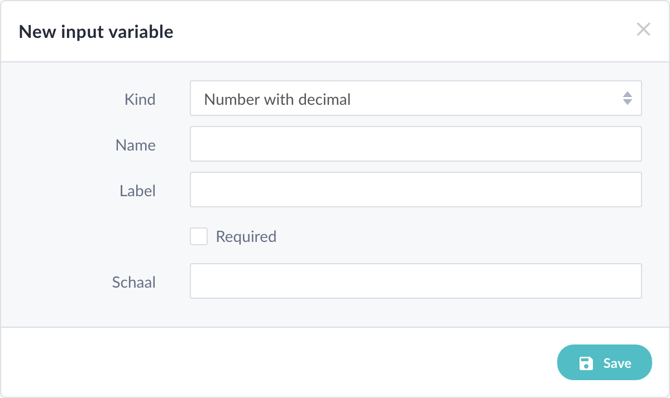Focus the Schaal input field
Screen dimensions: 670x398
point(415,281)
